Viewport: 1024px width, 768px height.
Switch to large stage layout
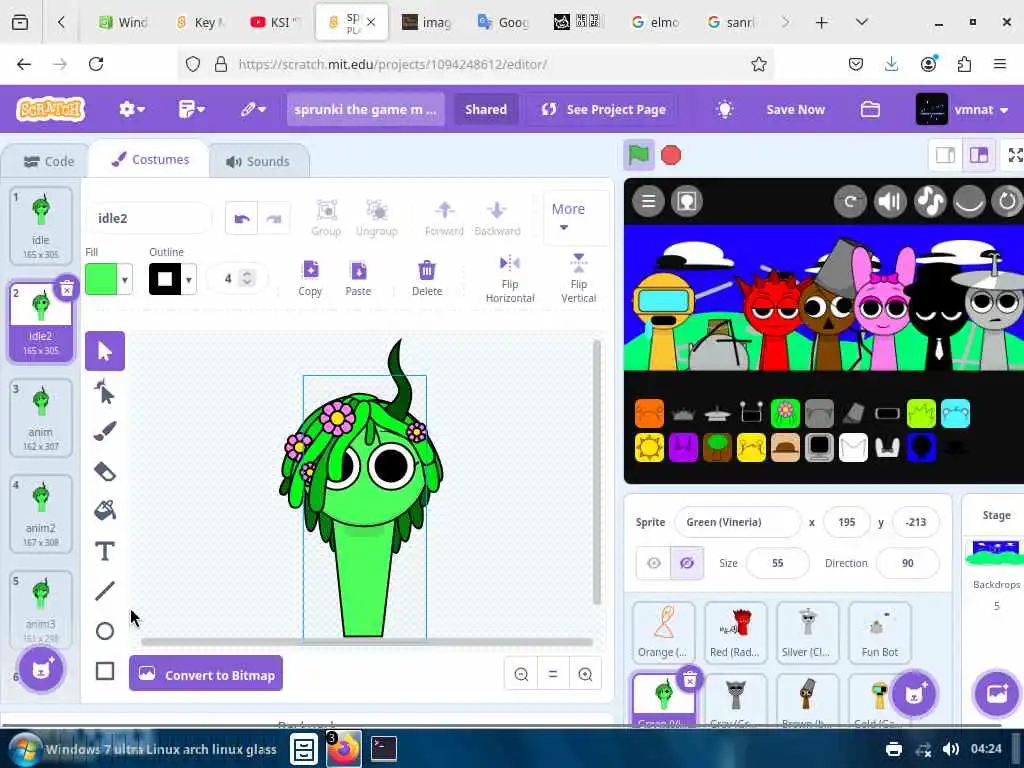(x=978, y=155)
